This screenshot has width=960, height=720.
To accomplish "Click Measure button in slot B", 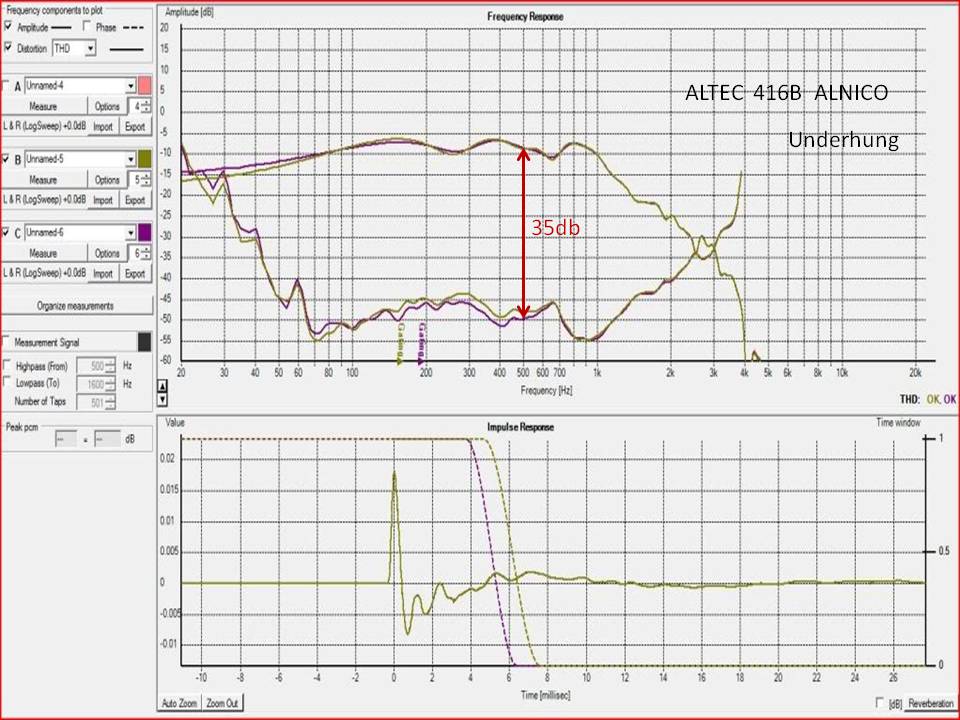I will click(x=43, y=180).
